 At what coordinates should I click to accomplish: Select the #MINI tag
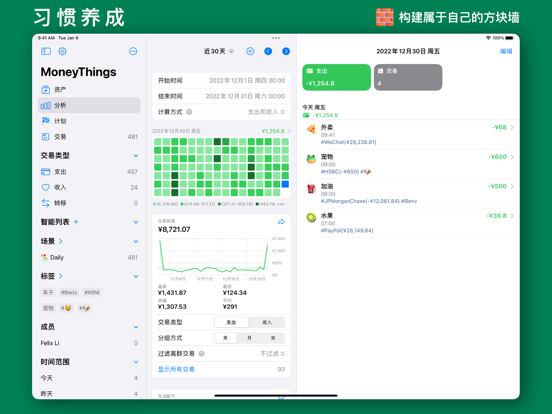[92, 293]
